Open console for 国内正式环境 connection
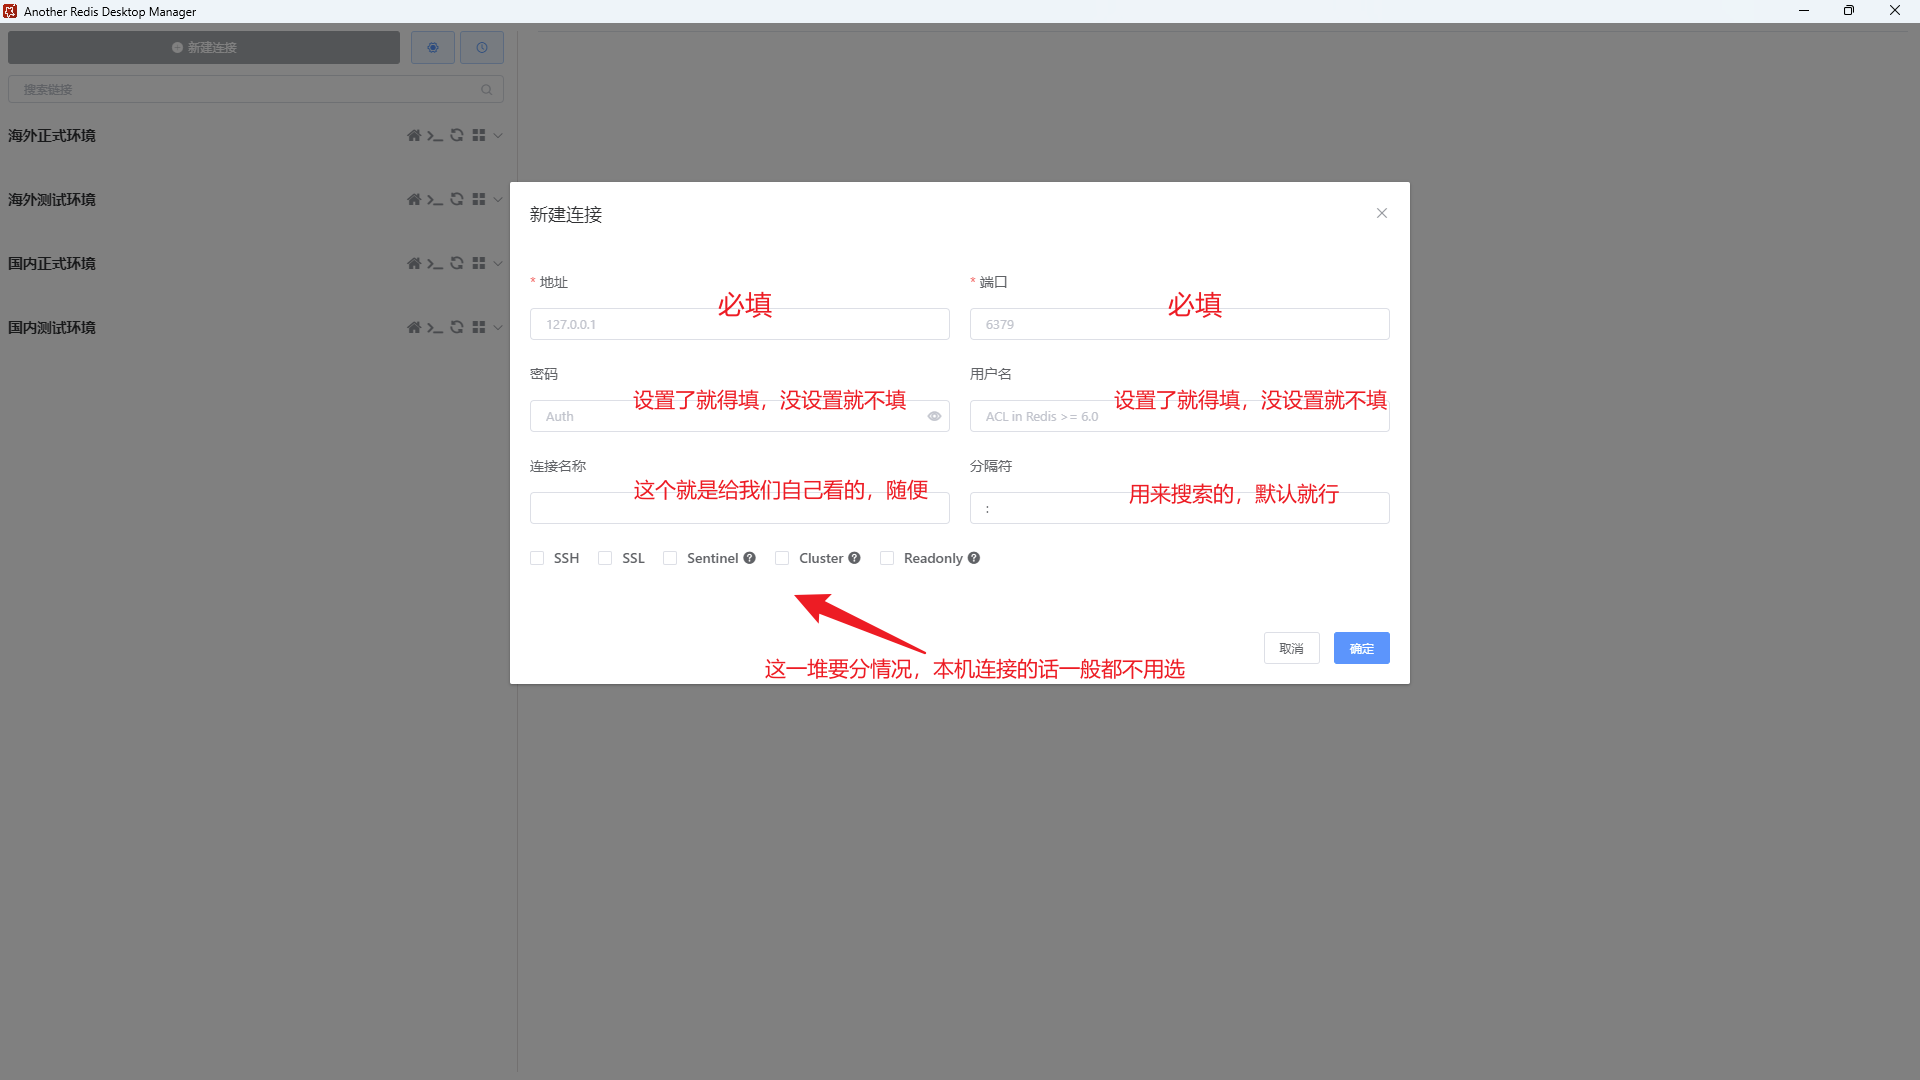 click(x=435, y=263)
